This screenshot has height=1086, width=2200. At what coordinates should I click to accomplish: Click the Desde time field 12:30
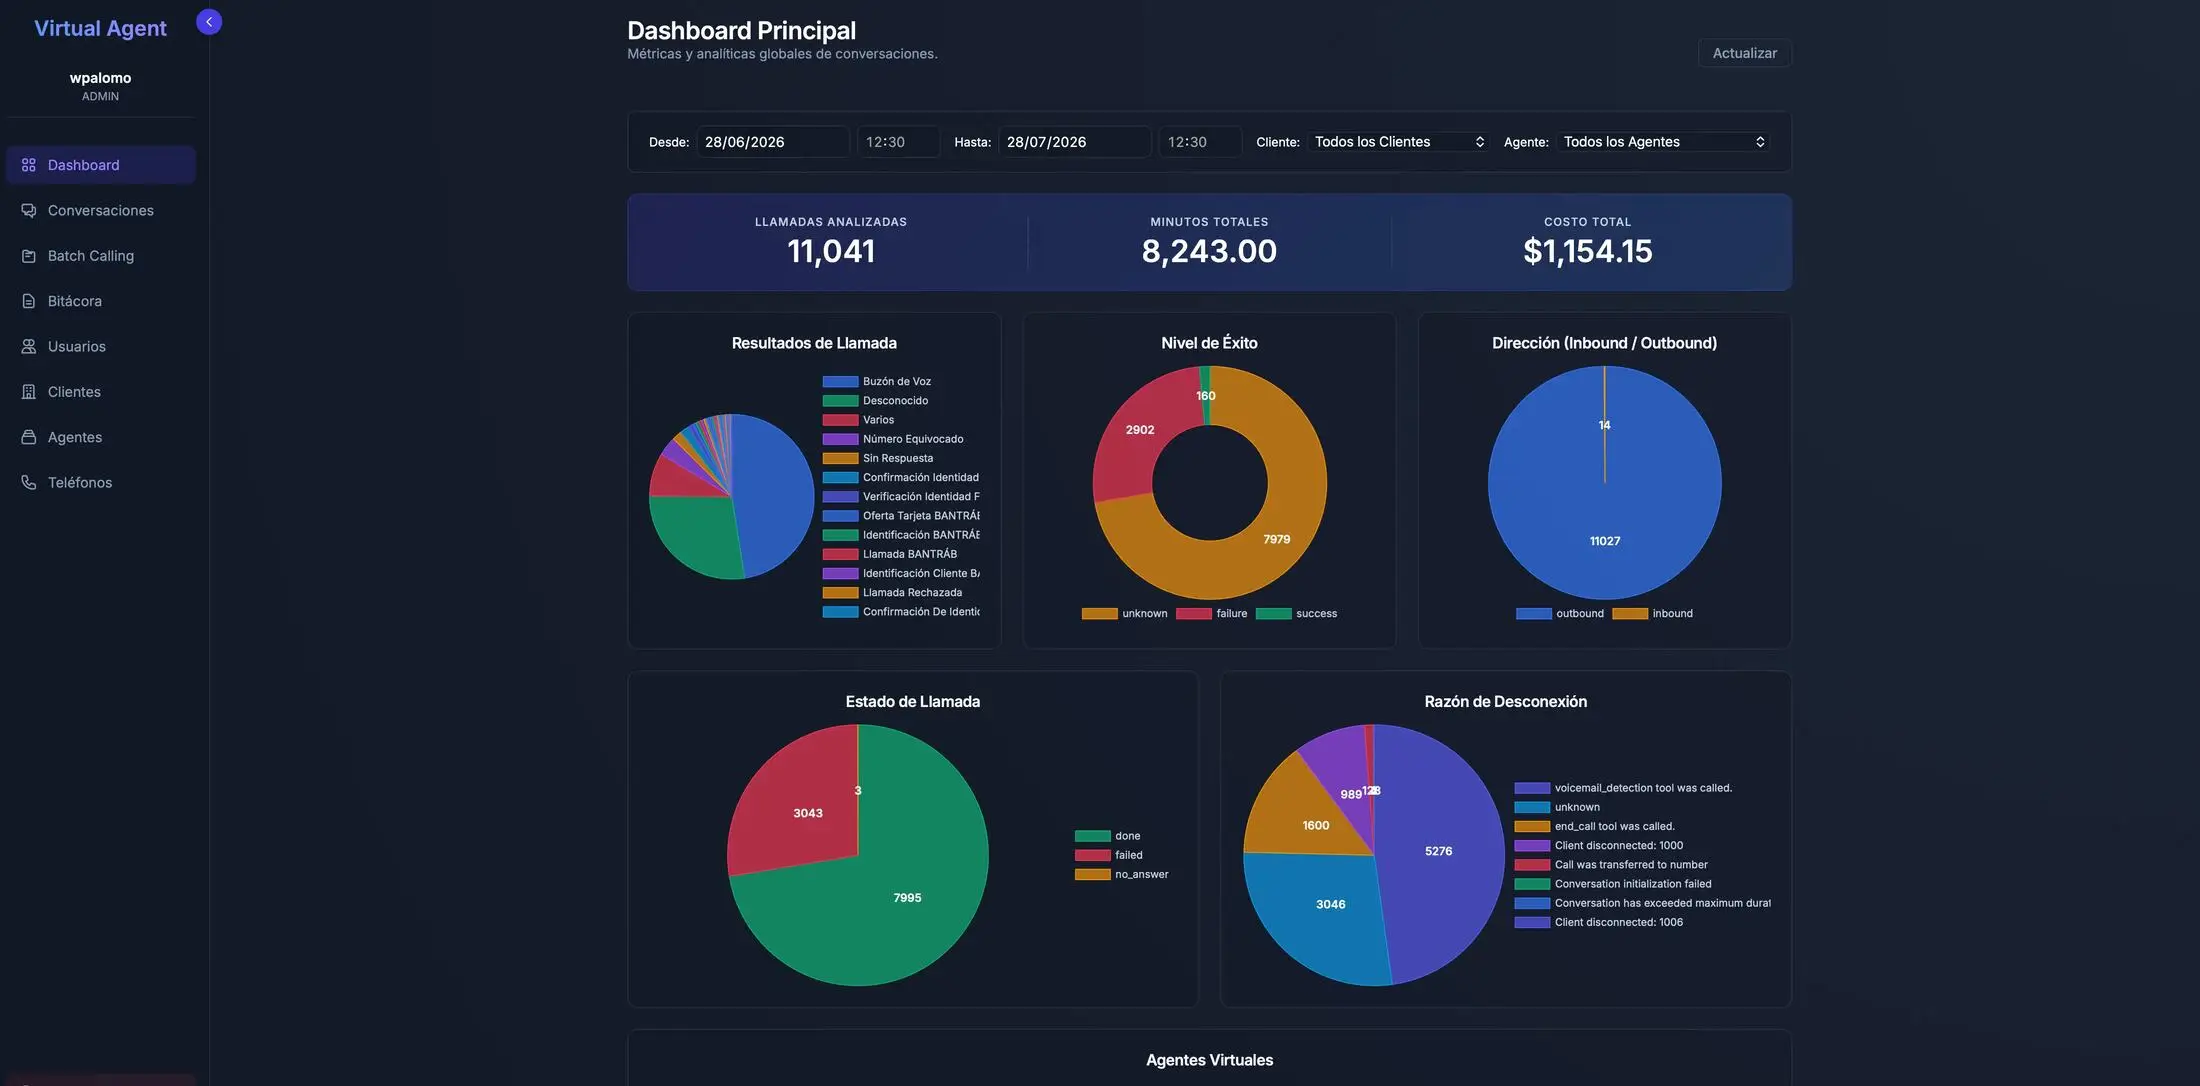(898, 142)
